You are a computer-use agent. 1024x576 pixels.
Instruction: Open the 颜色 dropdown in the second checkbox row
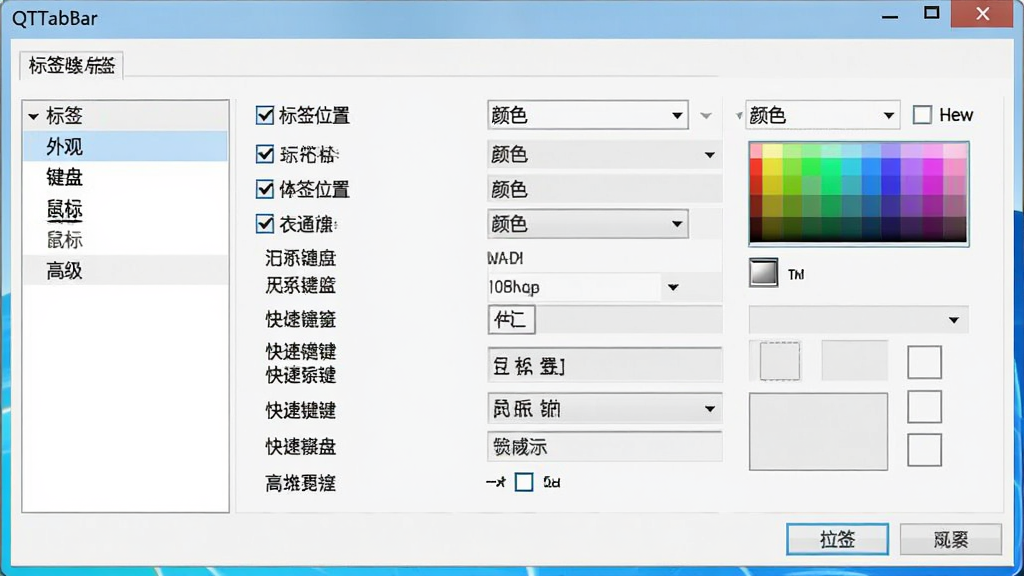click(x=605, y=155)
